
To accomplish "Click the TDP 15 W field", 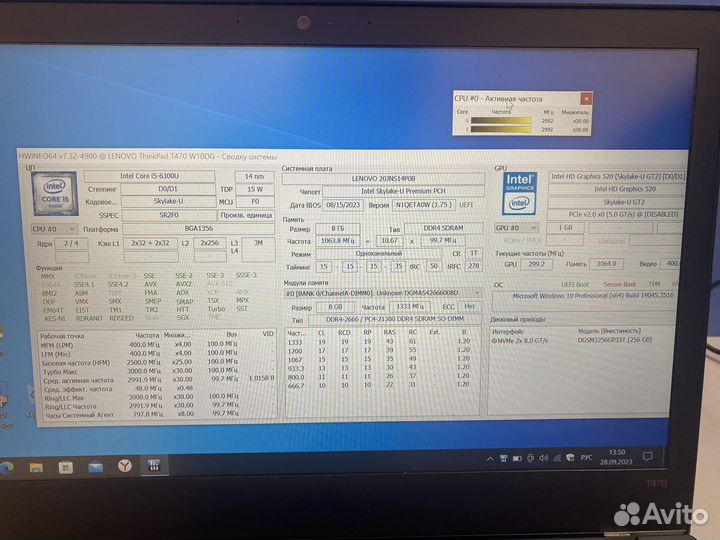I will click(255, 189).
